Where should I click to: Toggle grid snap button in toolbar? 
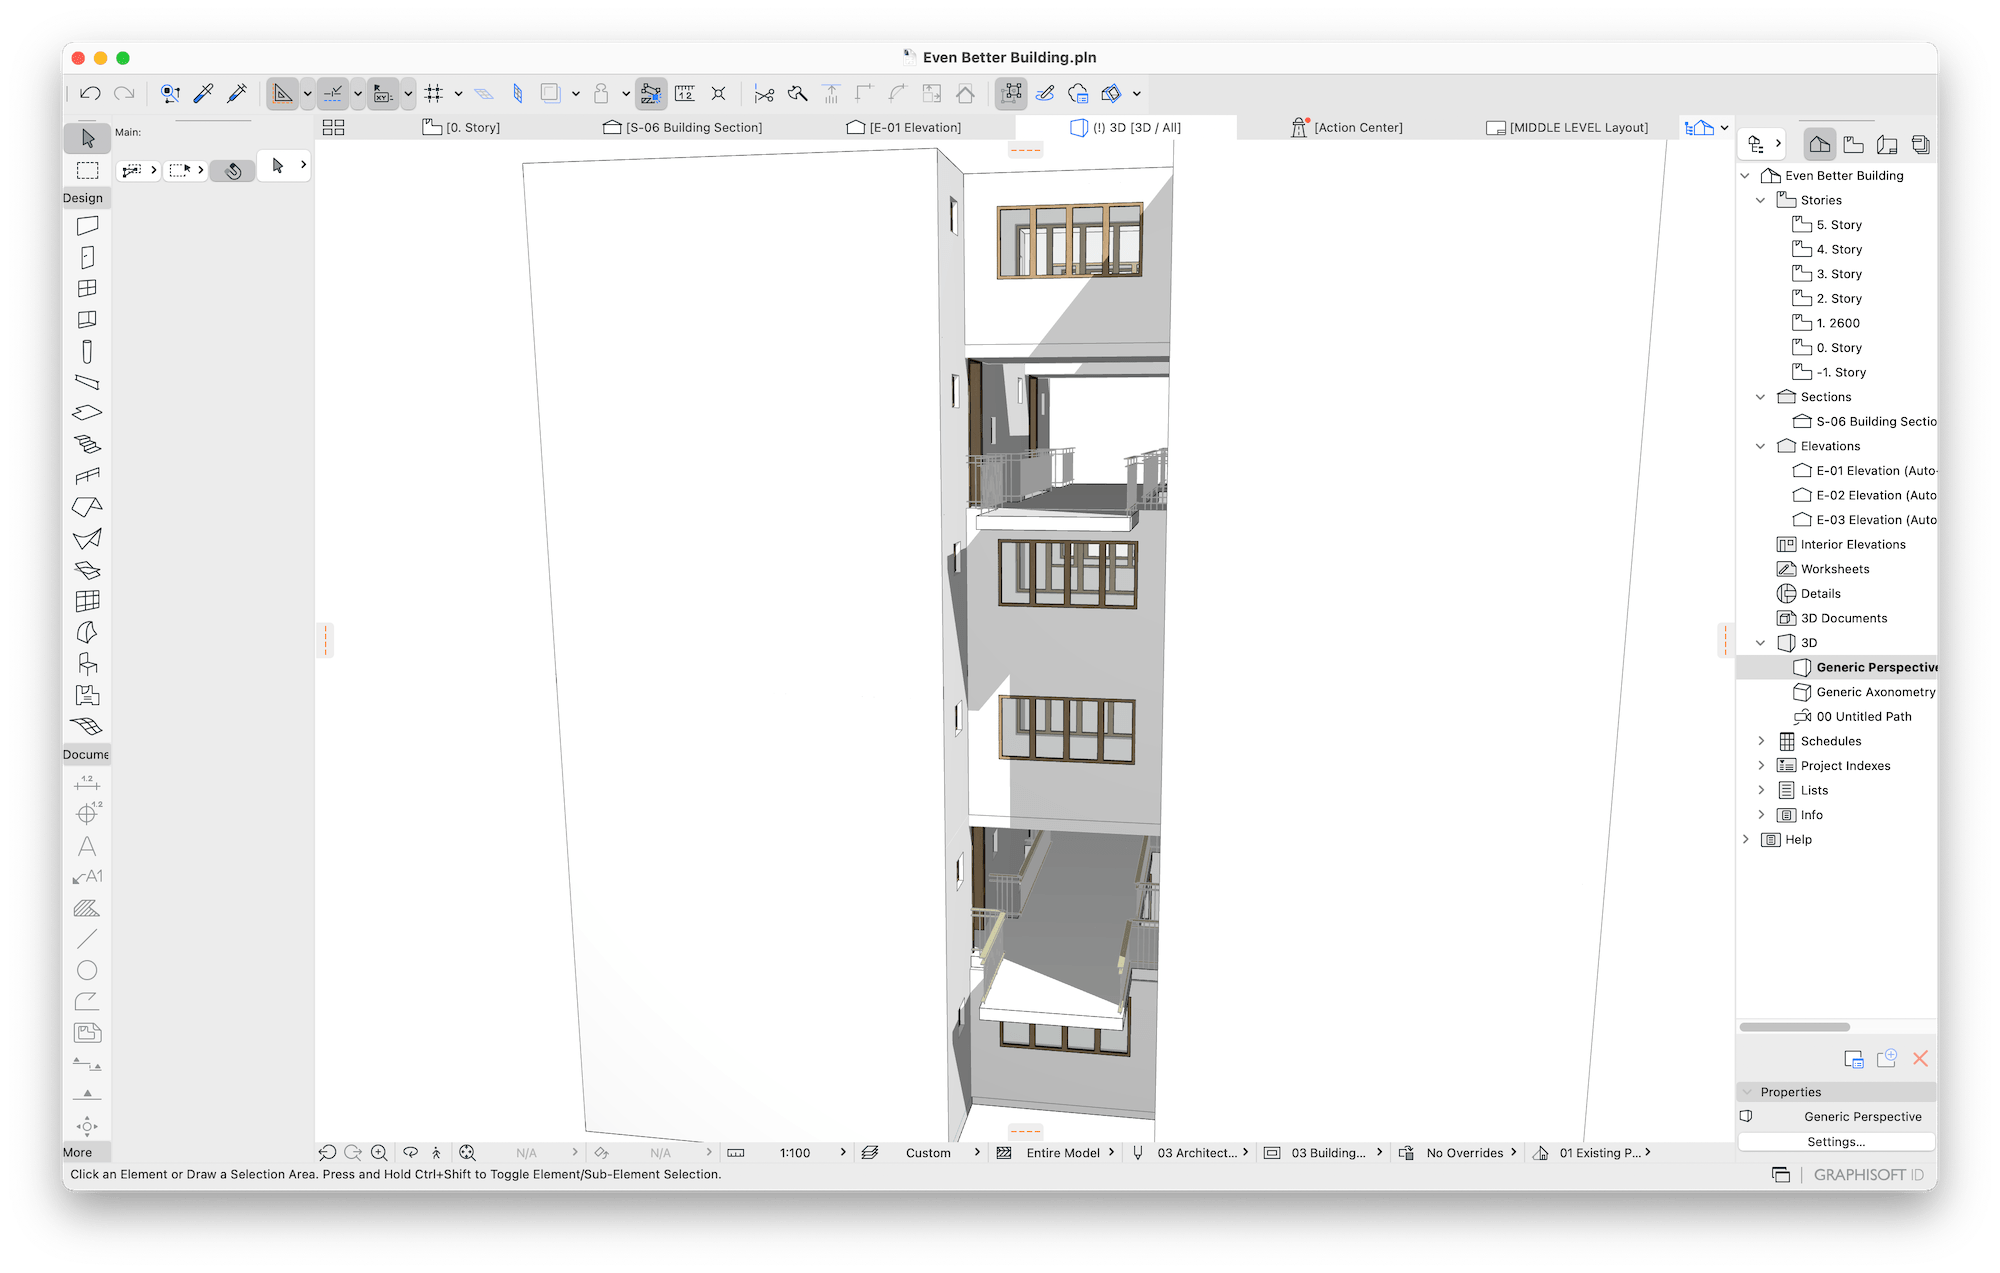click(433, 94)
